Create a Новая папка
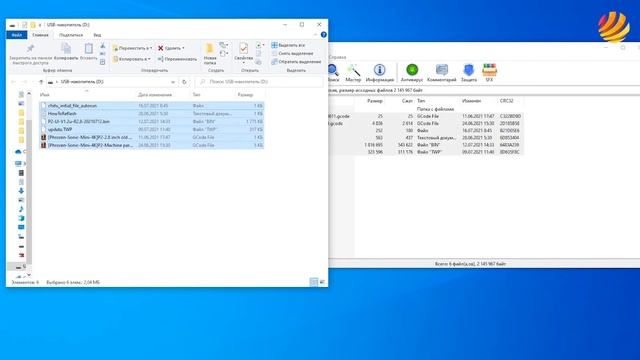 click(210, 54)
